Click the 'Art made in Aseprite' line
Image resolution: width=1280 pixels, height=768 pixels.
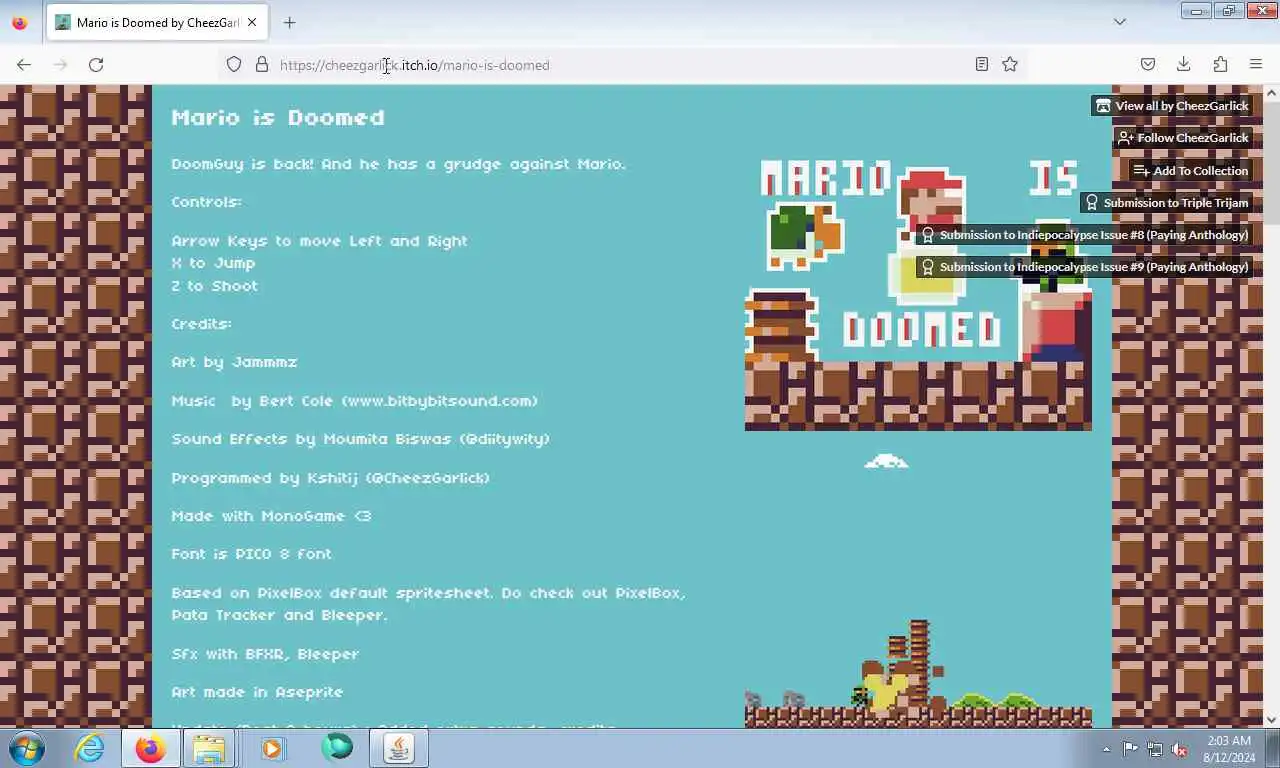pyautogui.click(x=257, y=692)
